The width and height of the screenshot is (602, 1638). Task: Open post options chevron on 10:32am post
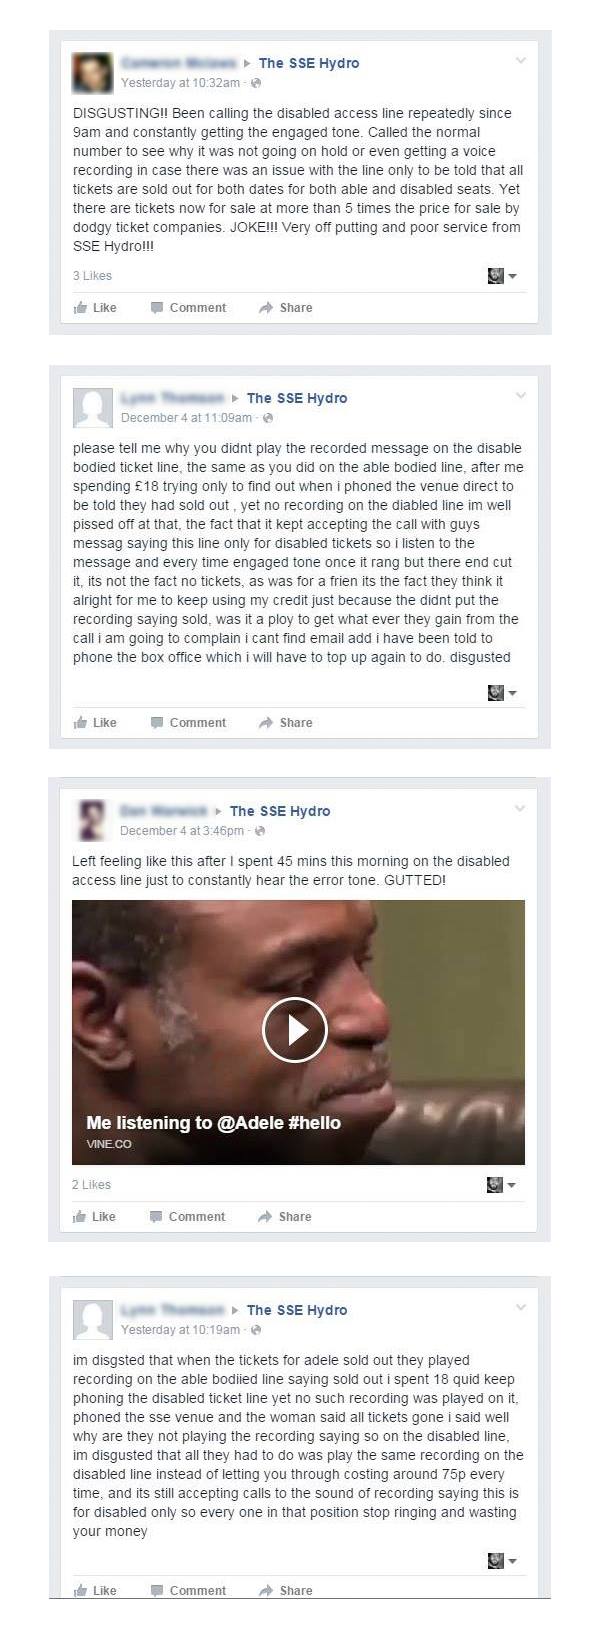pos(520,61)
